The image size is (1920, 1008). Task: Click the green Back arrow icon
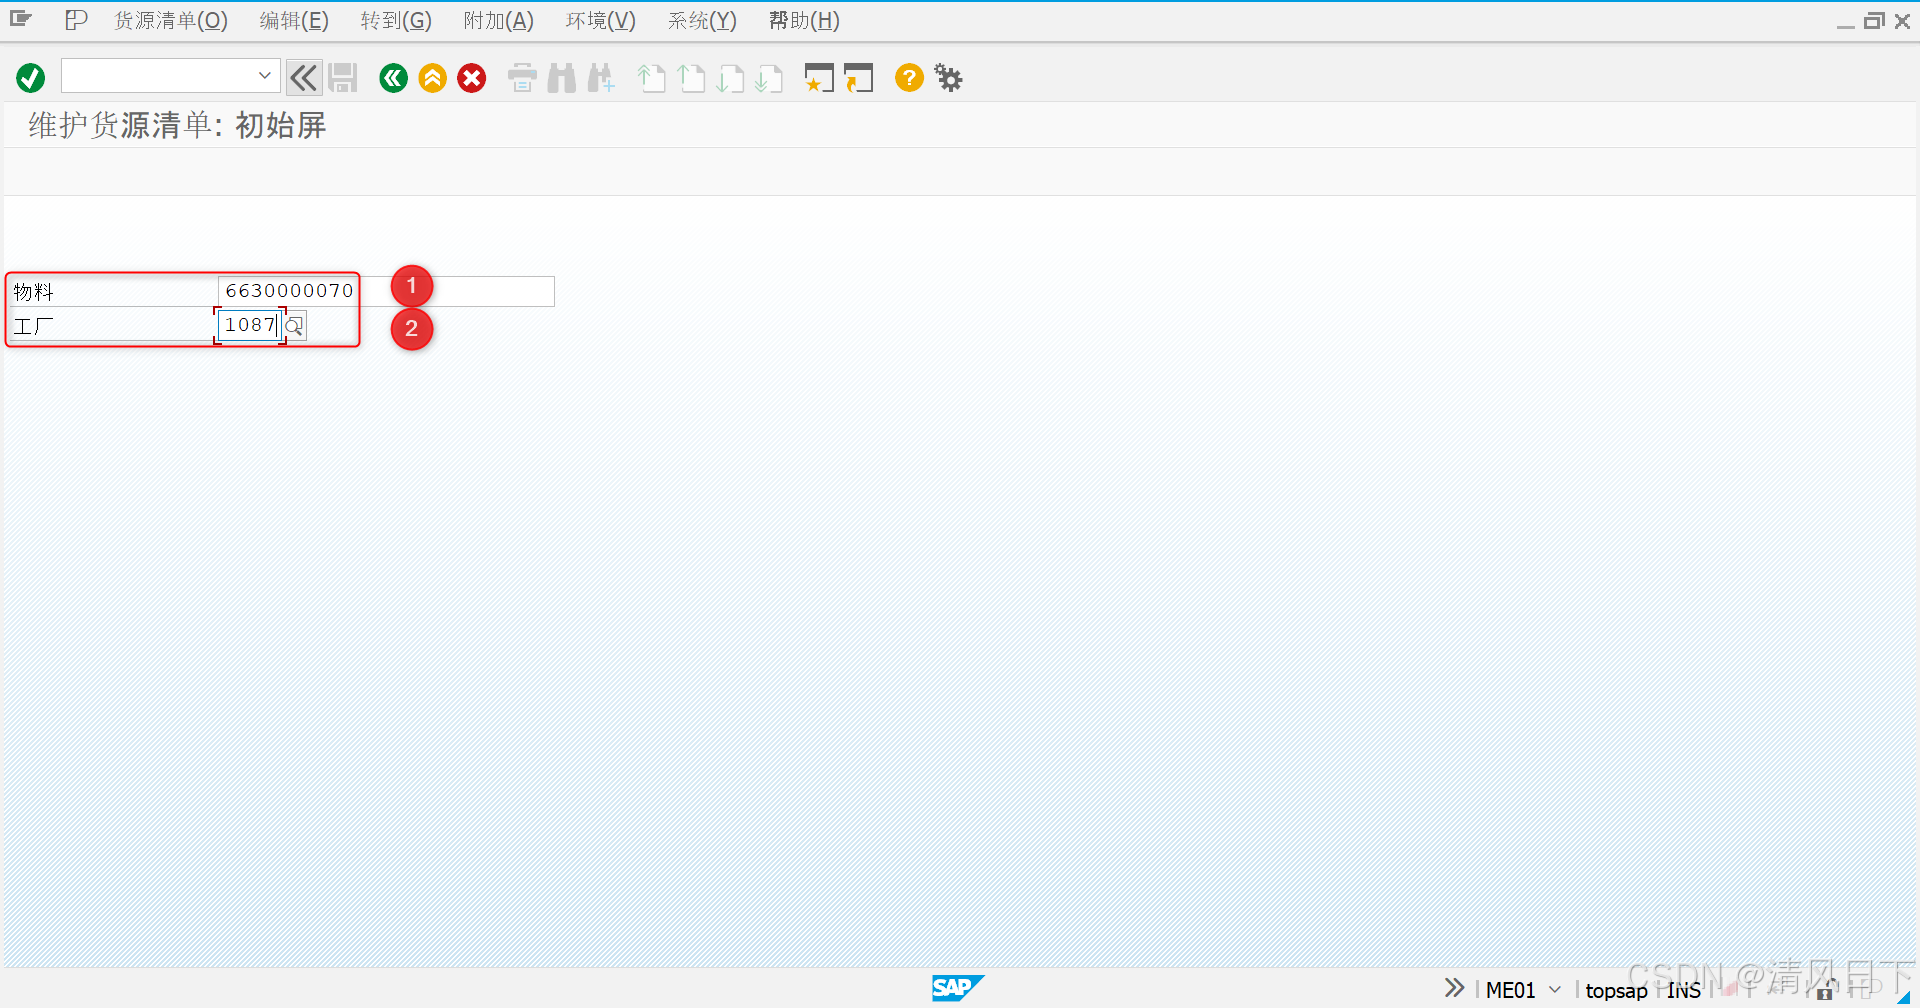394,78
